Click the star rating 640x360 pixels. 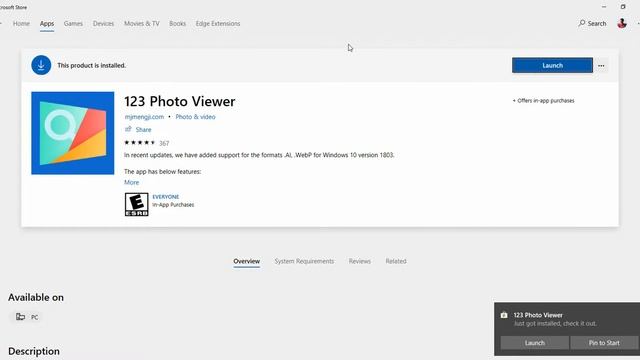click(x=140, y=142)
